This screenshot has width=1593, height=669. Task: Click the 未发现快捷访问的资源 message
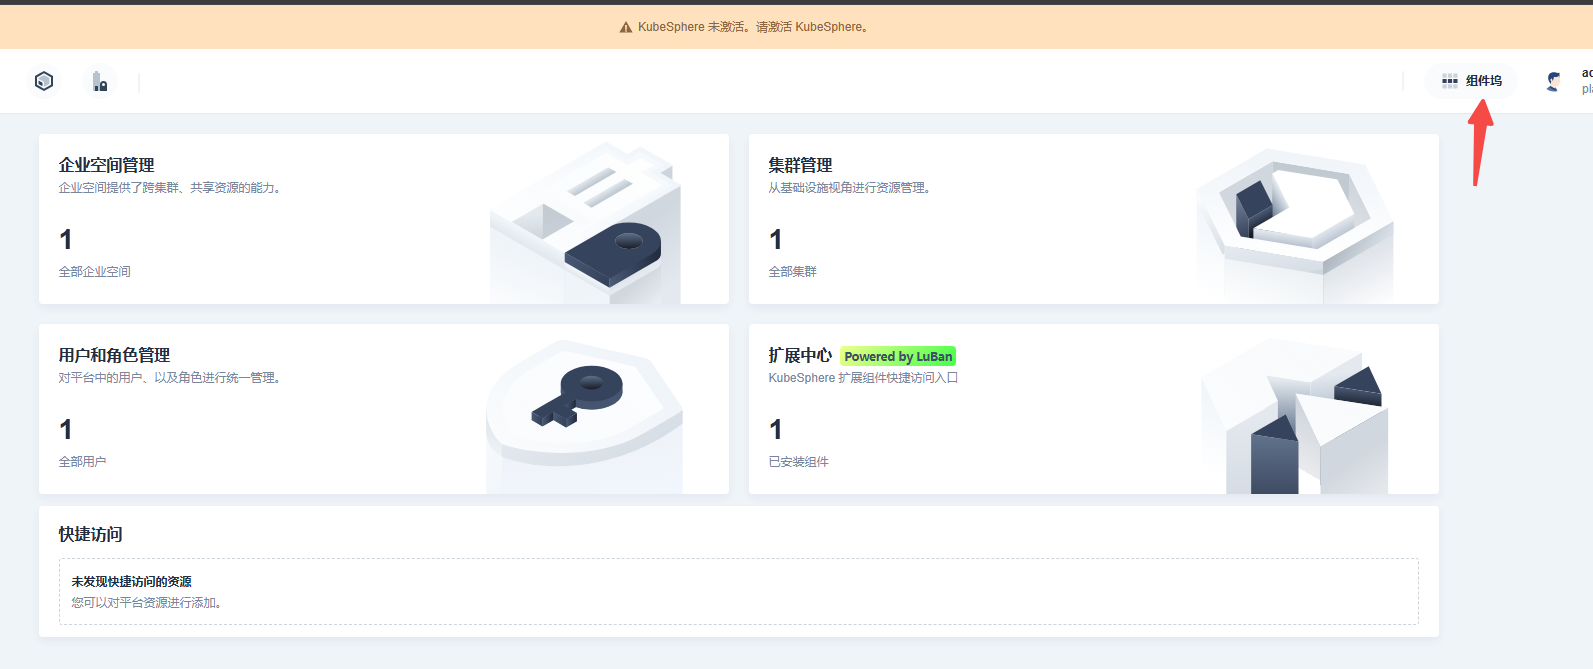(132, 582)
